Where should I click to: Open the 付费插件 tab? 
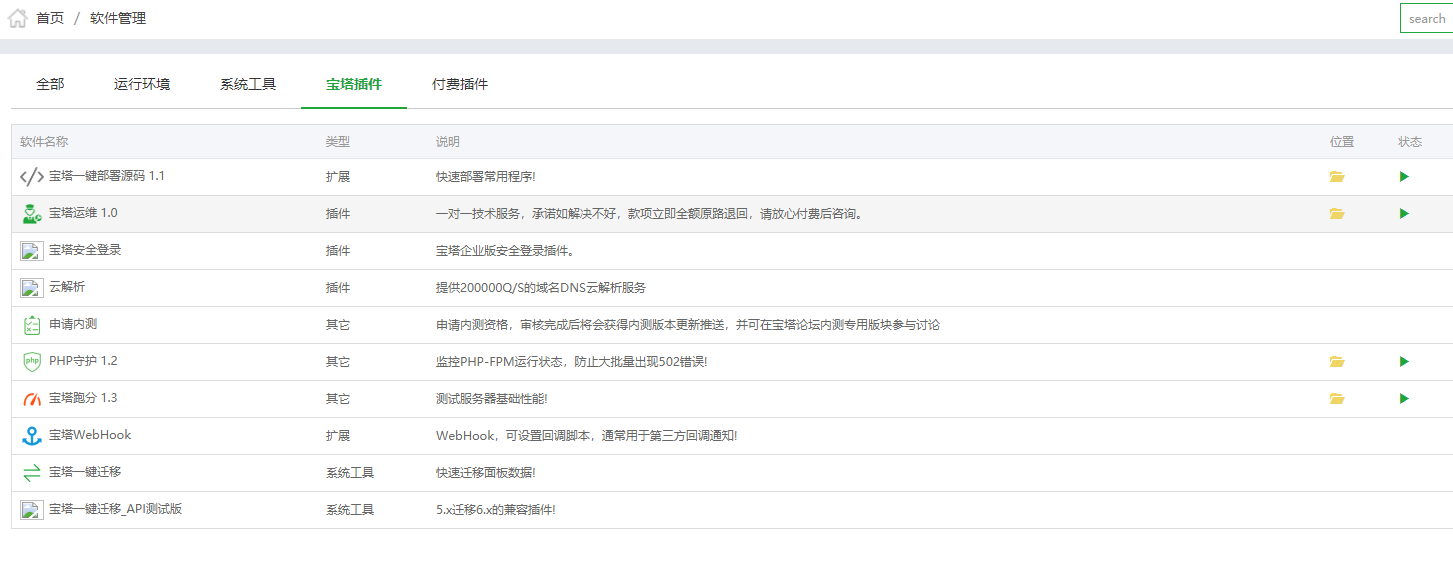click(460, 85)
